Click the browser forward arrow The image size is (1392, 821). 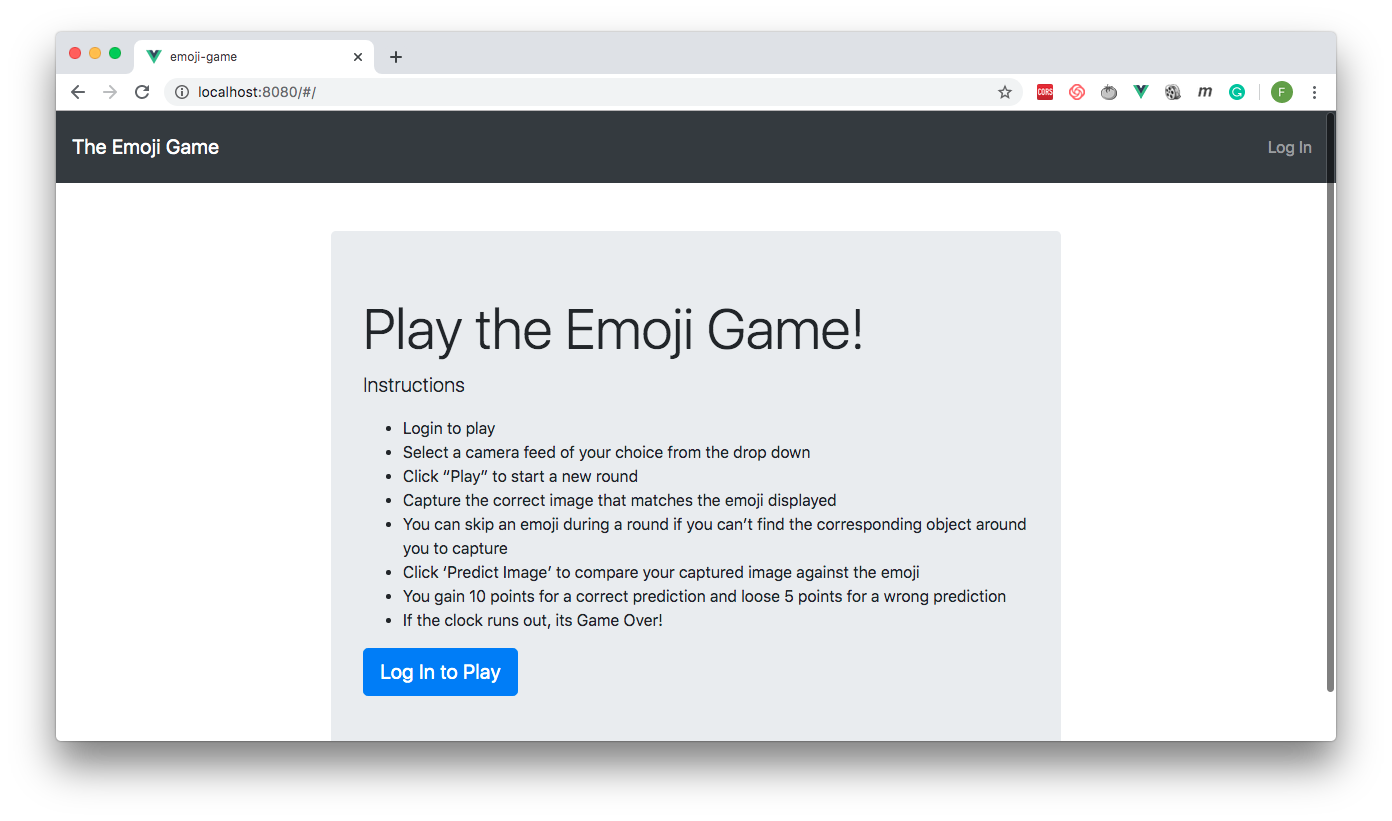[110, 92]
